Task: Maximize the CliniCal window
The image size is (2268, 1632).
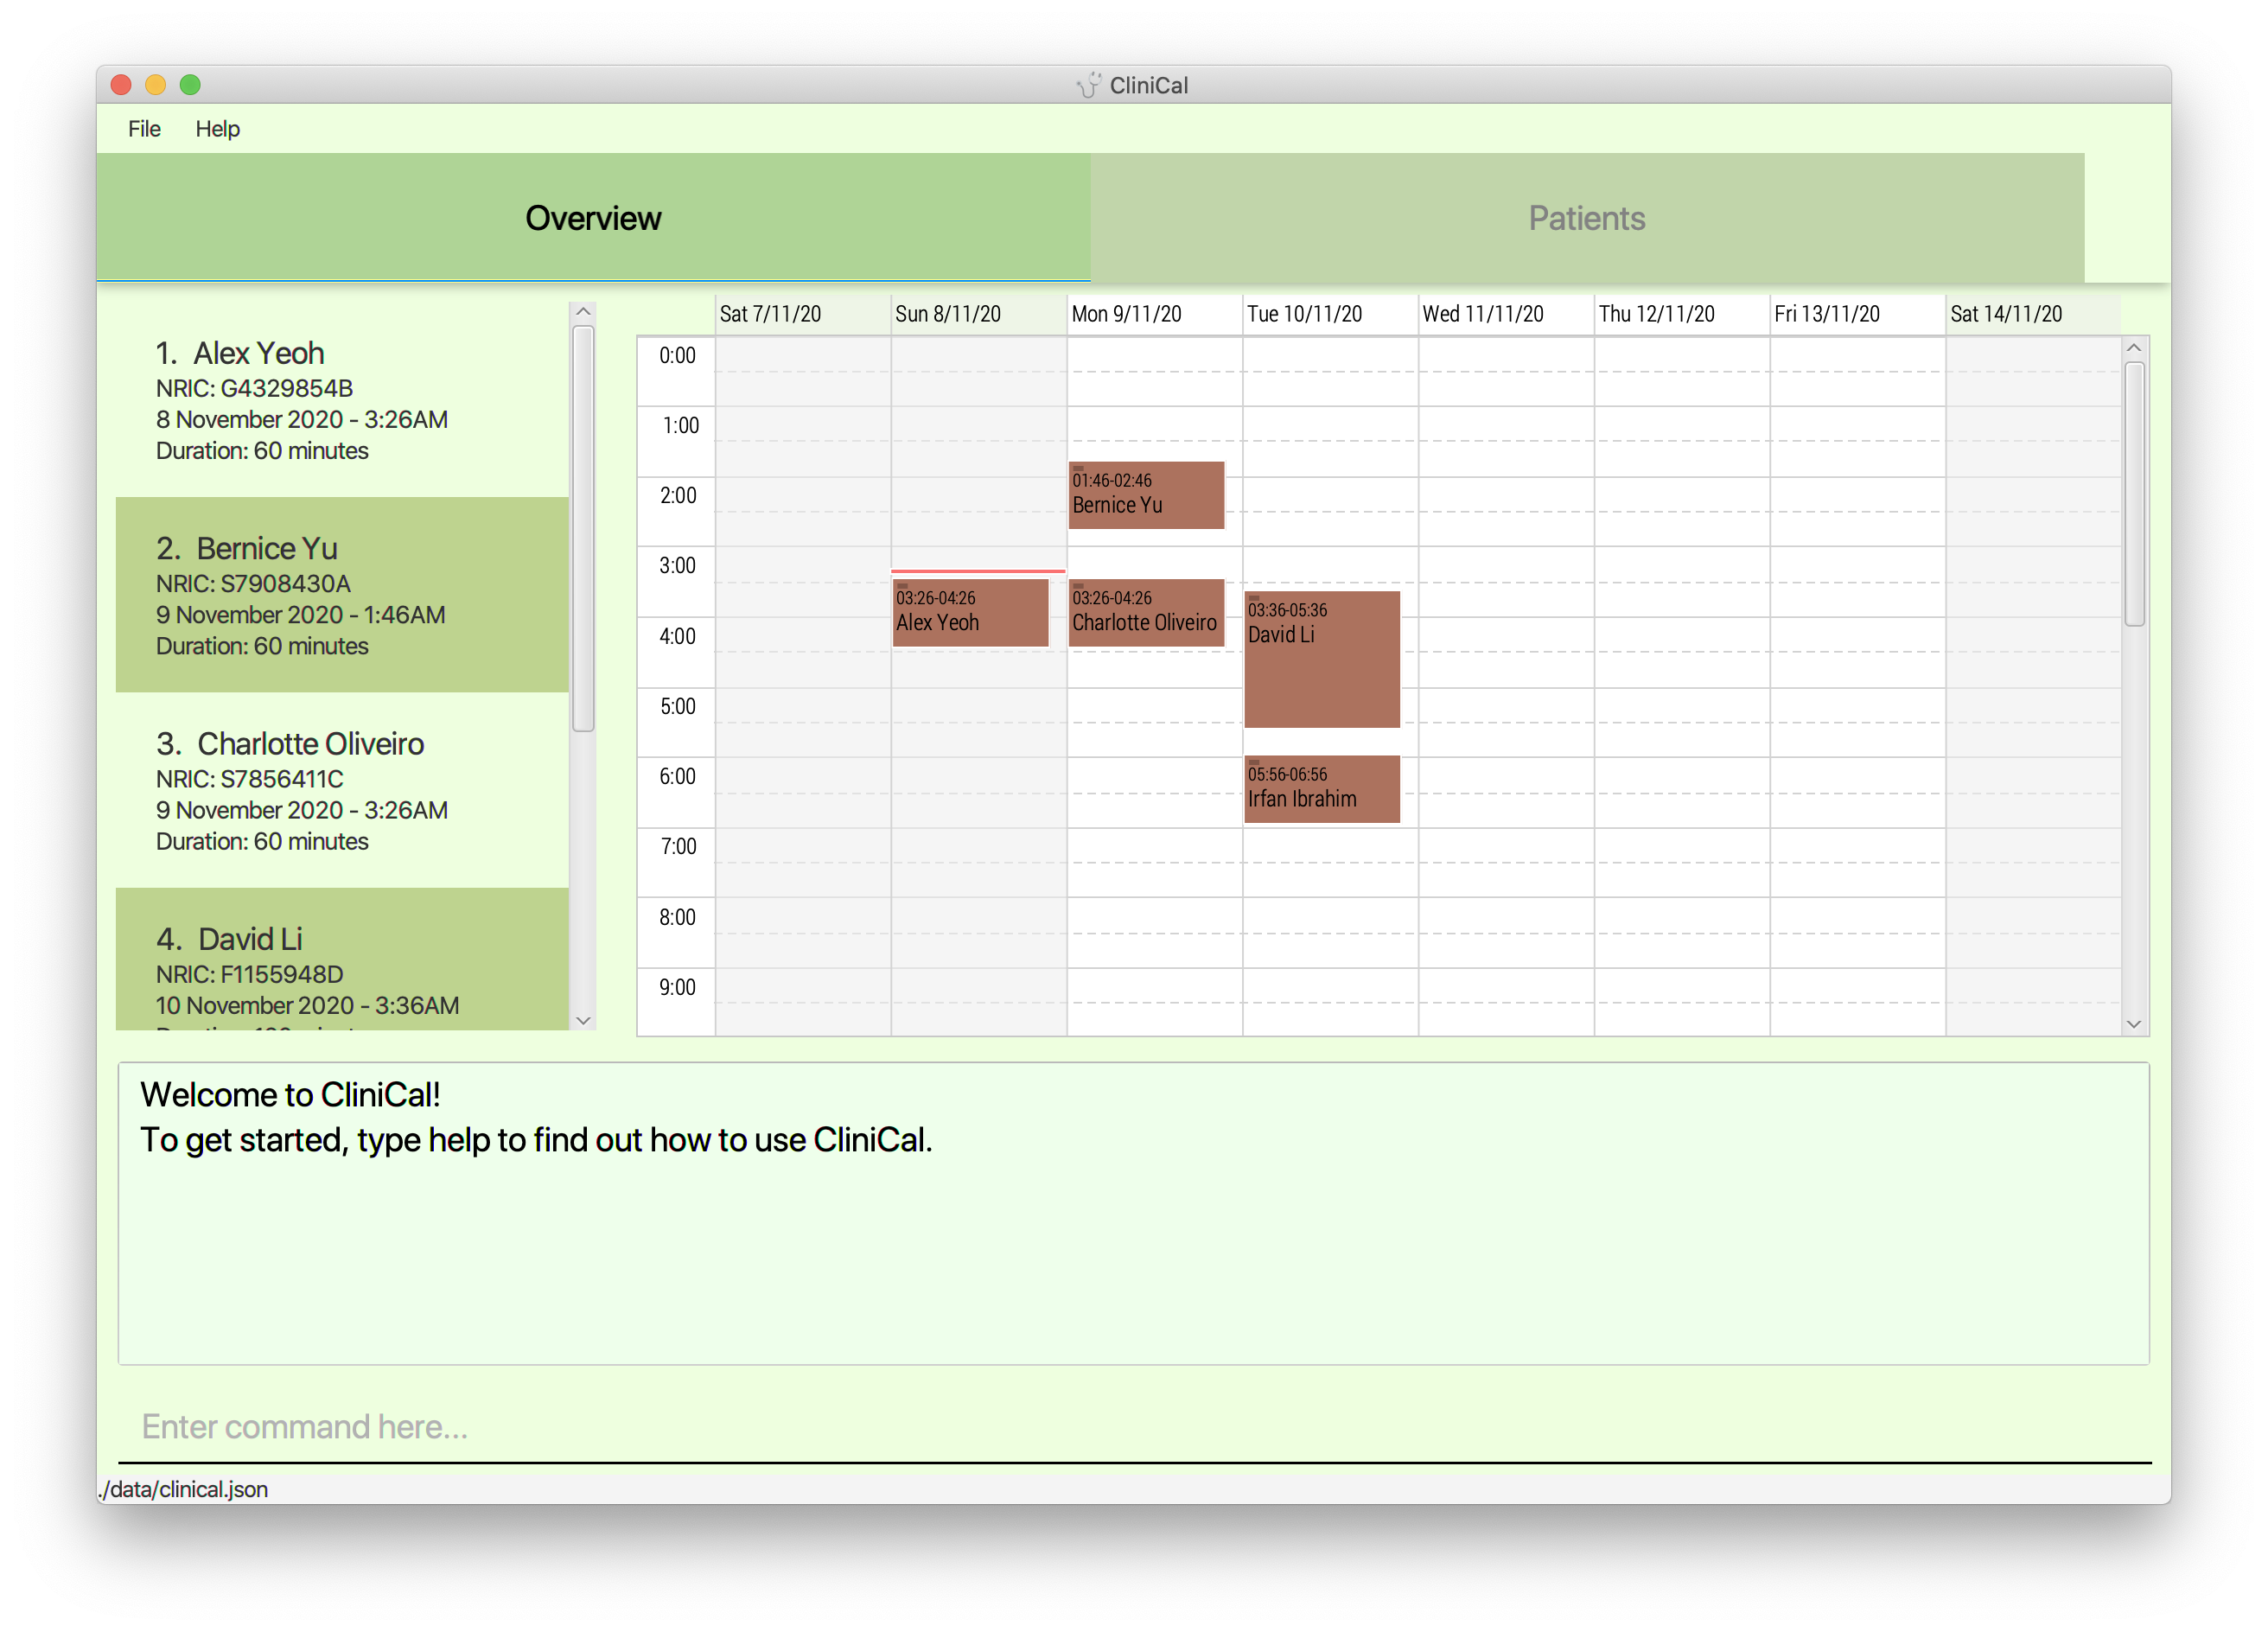Action: [x=190, y=85]
